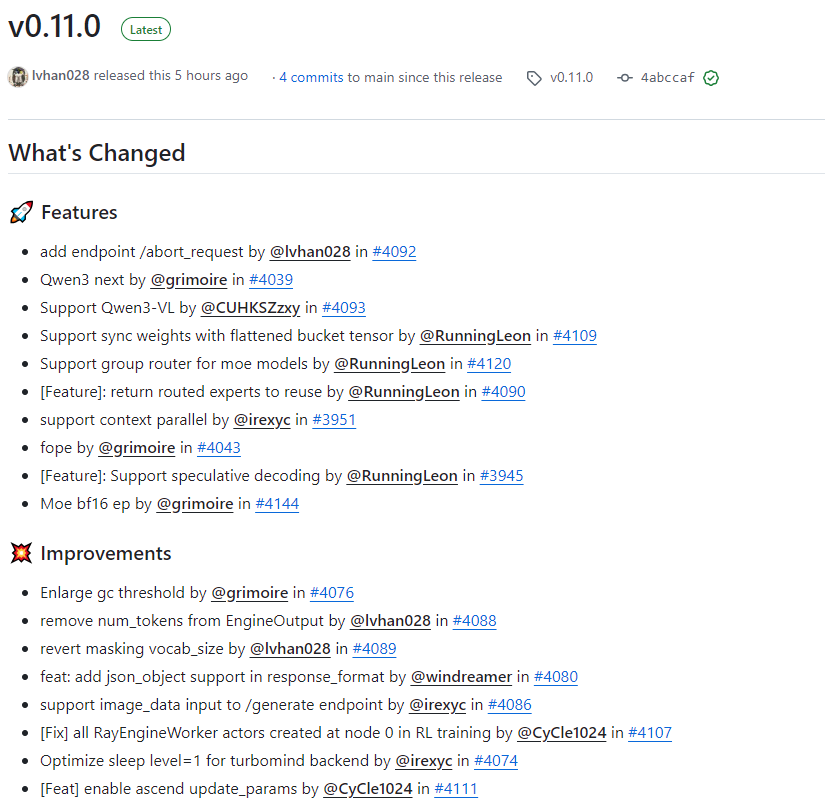Open context parallel pull request #3951
The image size is (825, 808).
(x=334, y=420)
